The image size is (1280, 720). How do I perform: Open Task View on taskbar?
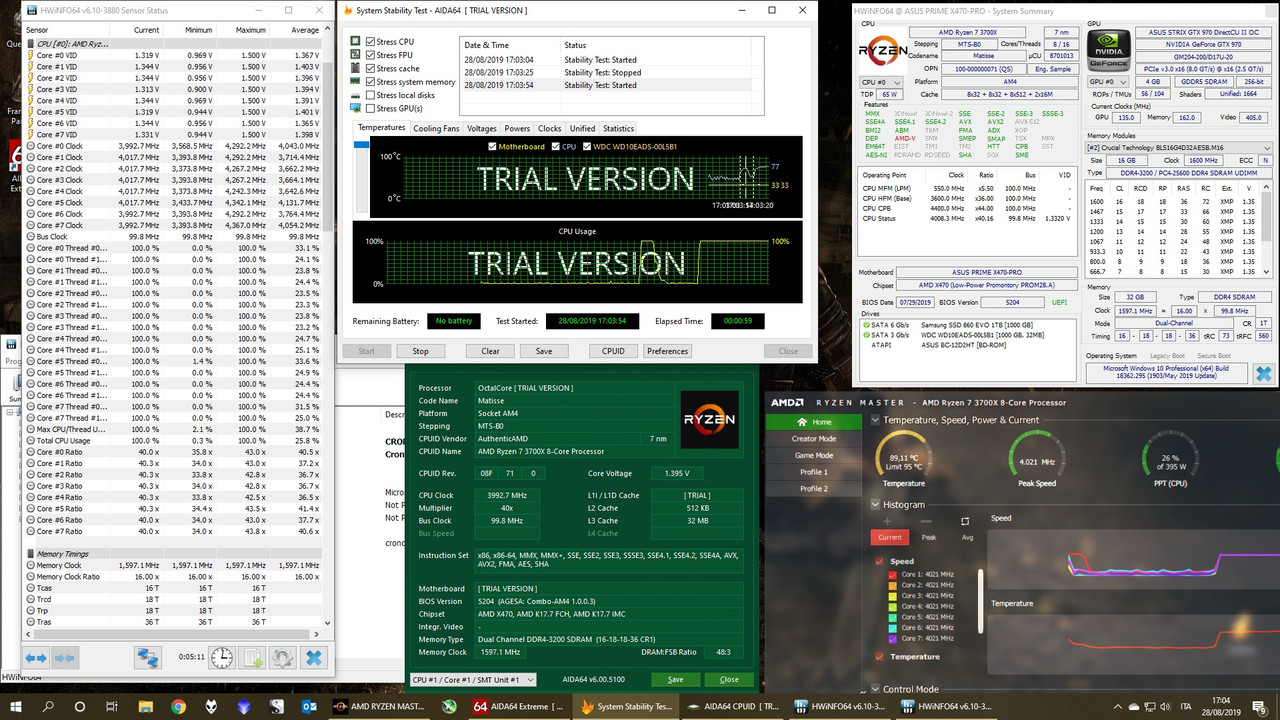pyautogui.click(x=112, y=706)
